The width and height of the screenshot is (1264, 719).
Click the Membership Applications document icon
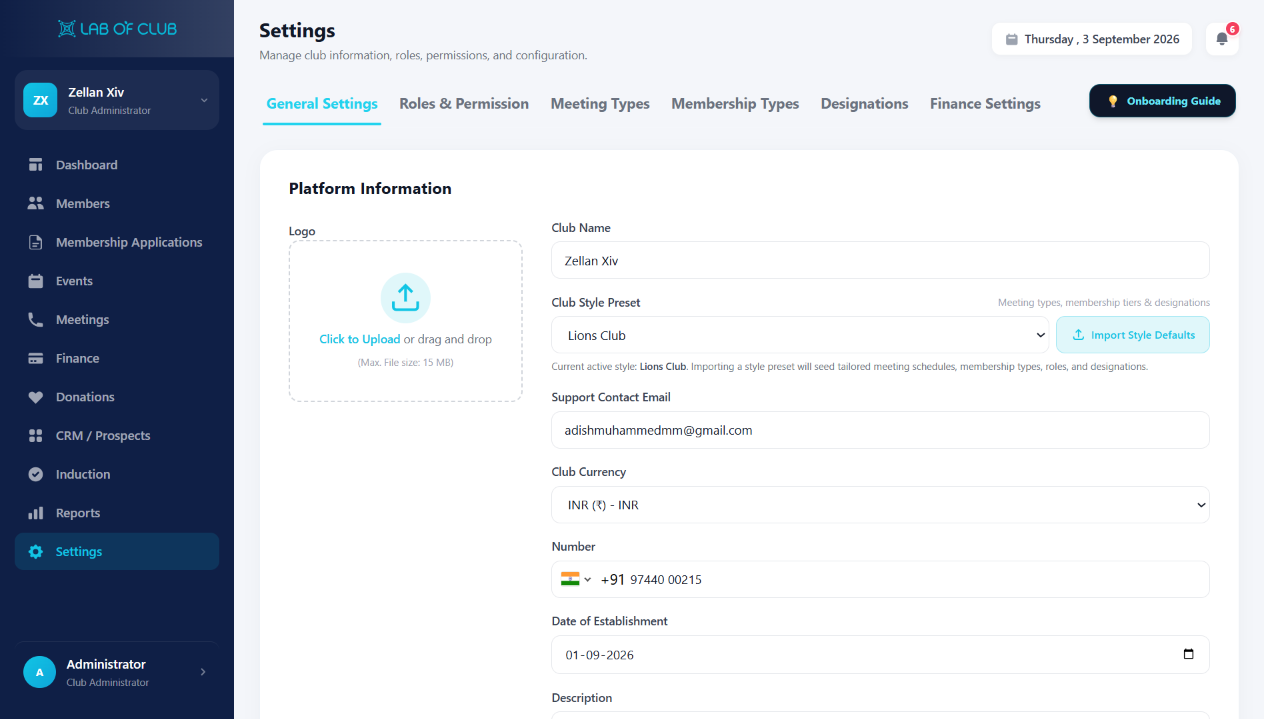(36, 242)
